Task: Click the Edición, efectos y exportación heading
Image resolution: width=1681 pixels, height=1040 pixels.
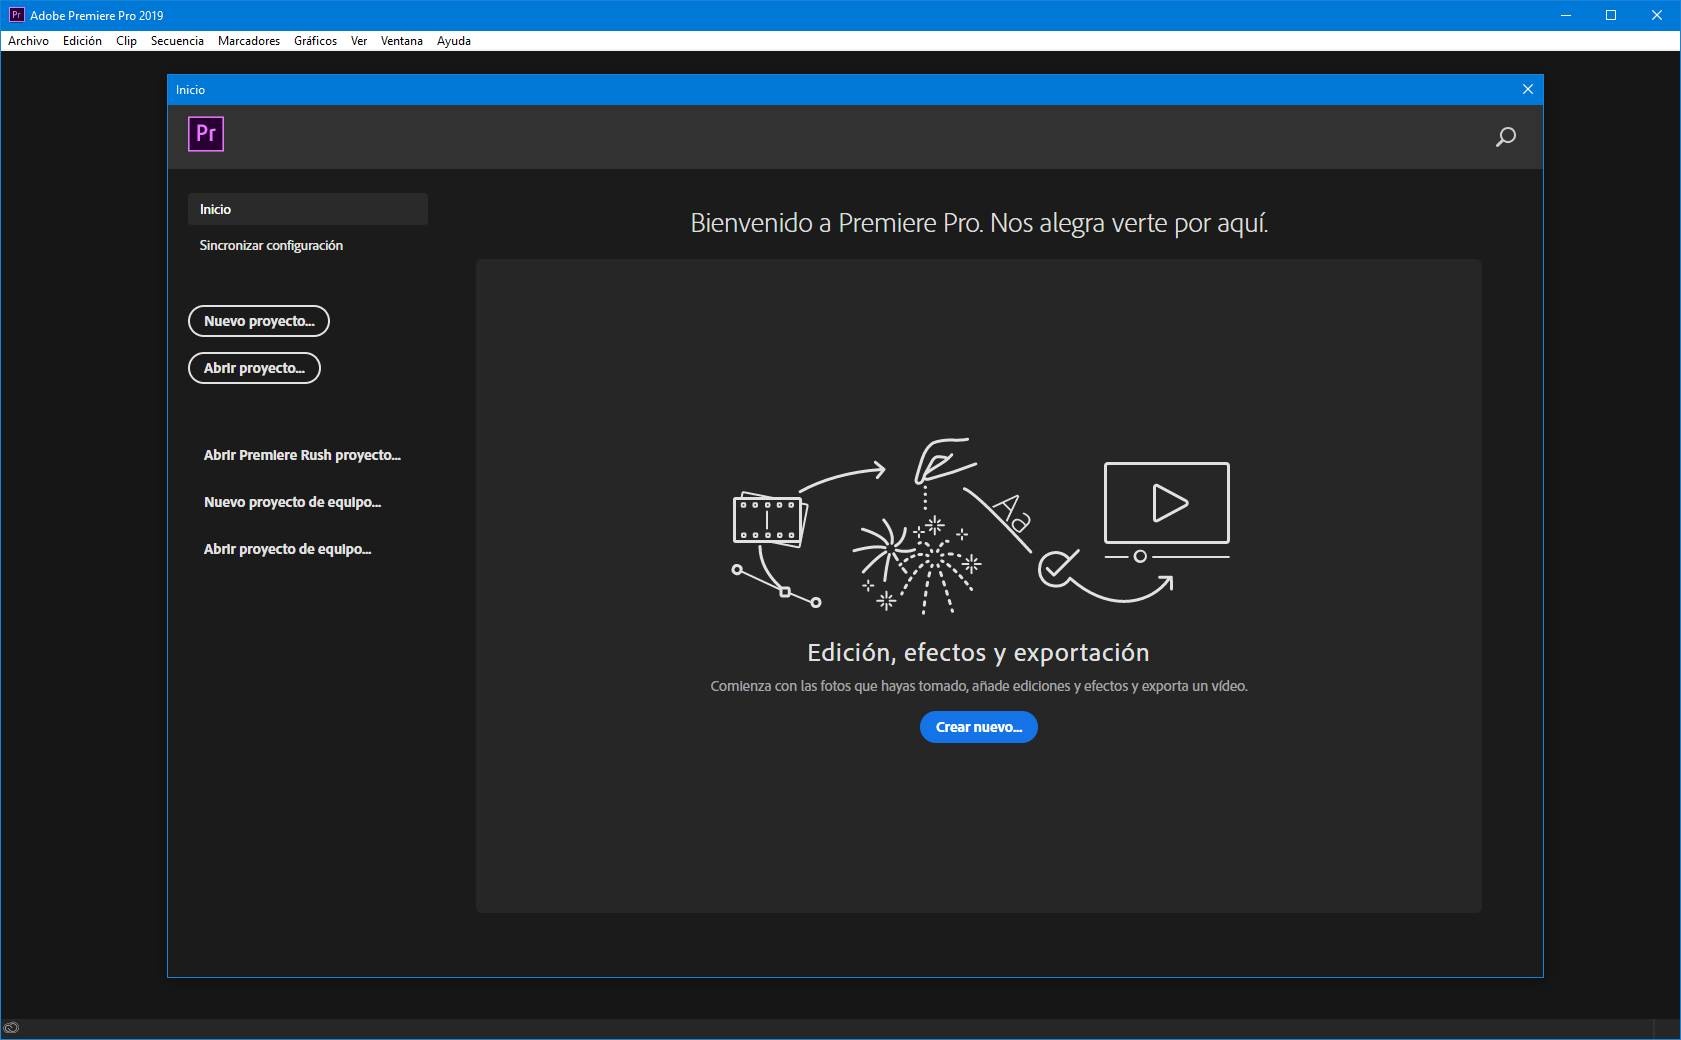Action: [978, 653]
